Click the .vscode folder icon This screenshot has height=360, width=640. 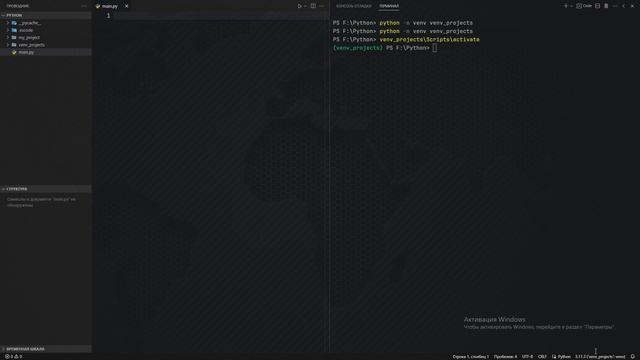point(14,30)
